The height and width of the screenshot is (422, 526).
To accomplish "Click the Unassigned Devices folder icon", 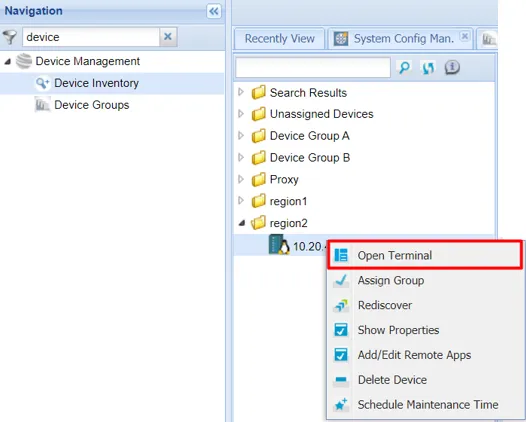I will point(259,114).
